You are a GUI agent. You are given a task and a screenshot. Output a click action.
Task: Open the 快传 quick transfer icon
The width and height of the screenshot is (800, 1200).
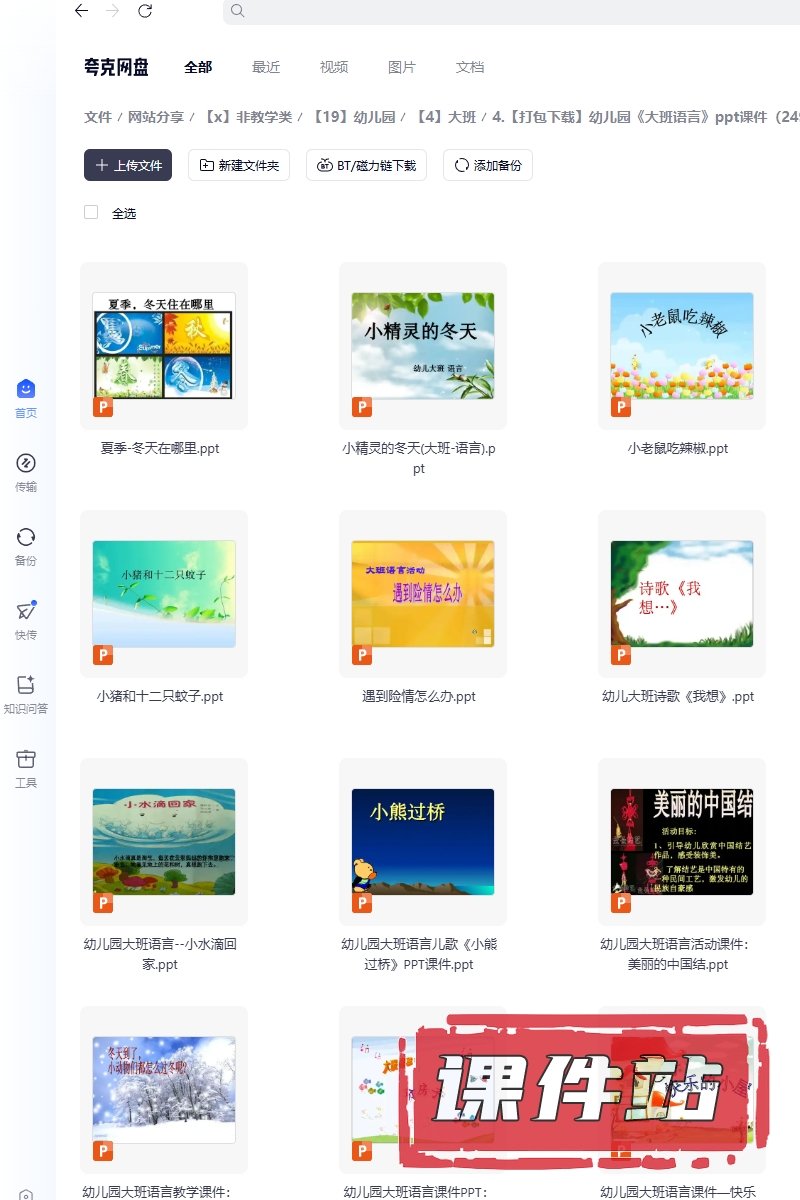click(x=26, y=611)
